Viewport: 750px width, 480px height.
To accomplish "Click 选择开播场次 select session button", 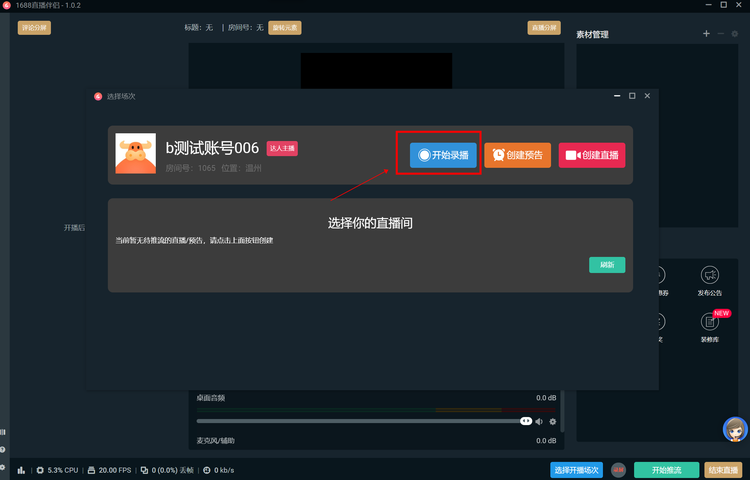I will point(576,470).
